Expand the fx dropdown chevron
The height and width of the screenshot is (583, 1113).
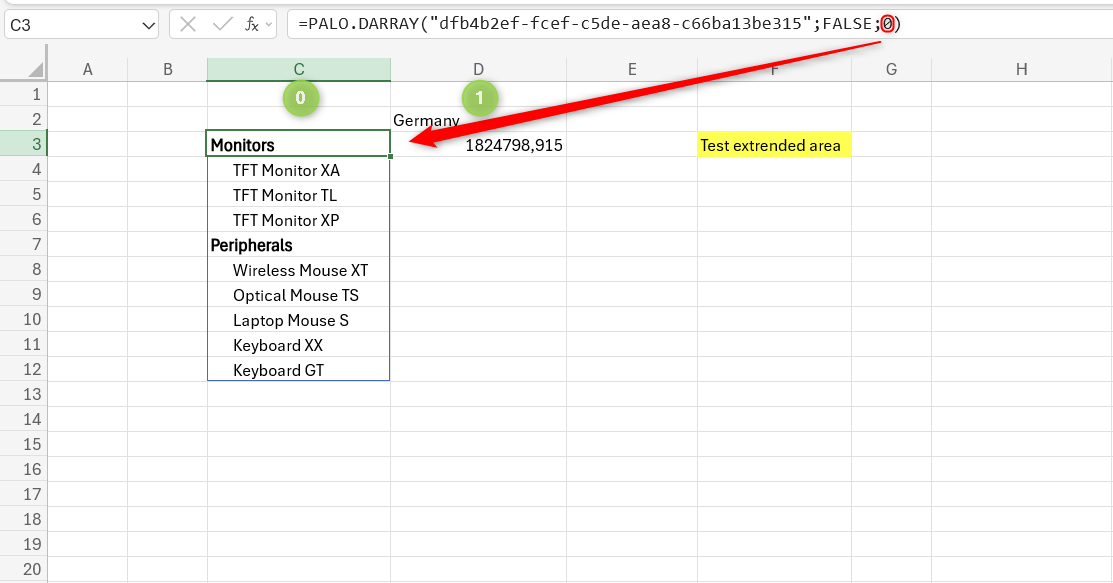[267, 23]
